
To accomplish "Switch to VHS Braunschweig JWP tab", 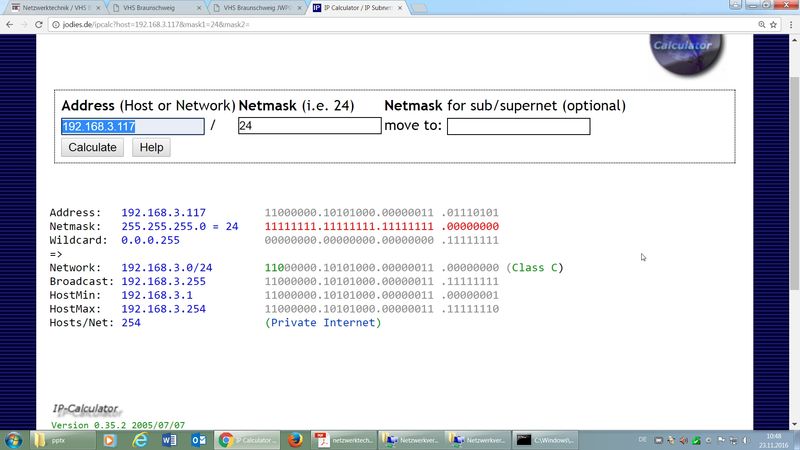I will click(257, 8).
